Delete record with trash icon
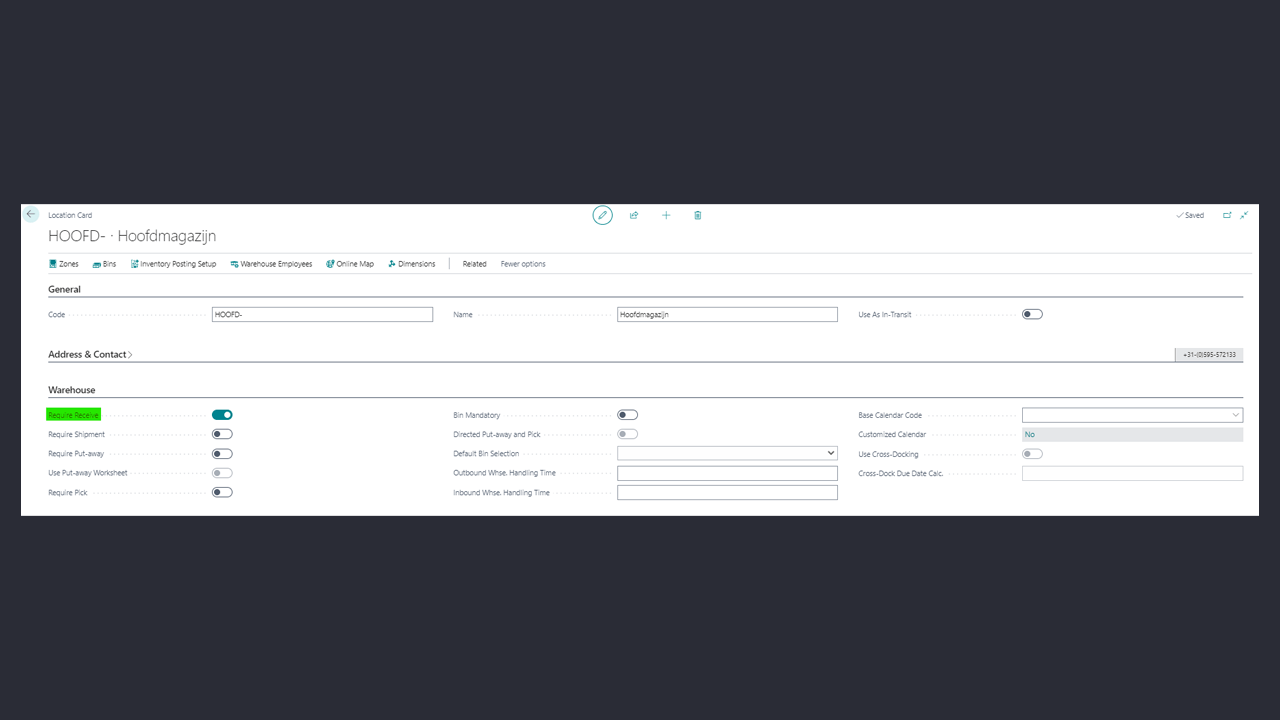Image resolution: width=1280 pixels, height=720 pixels. (x=698, y=215)
